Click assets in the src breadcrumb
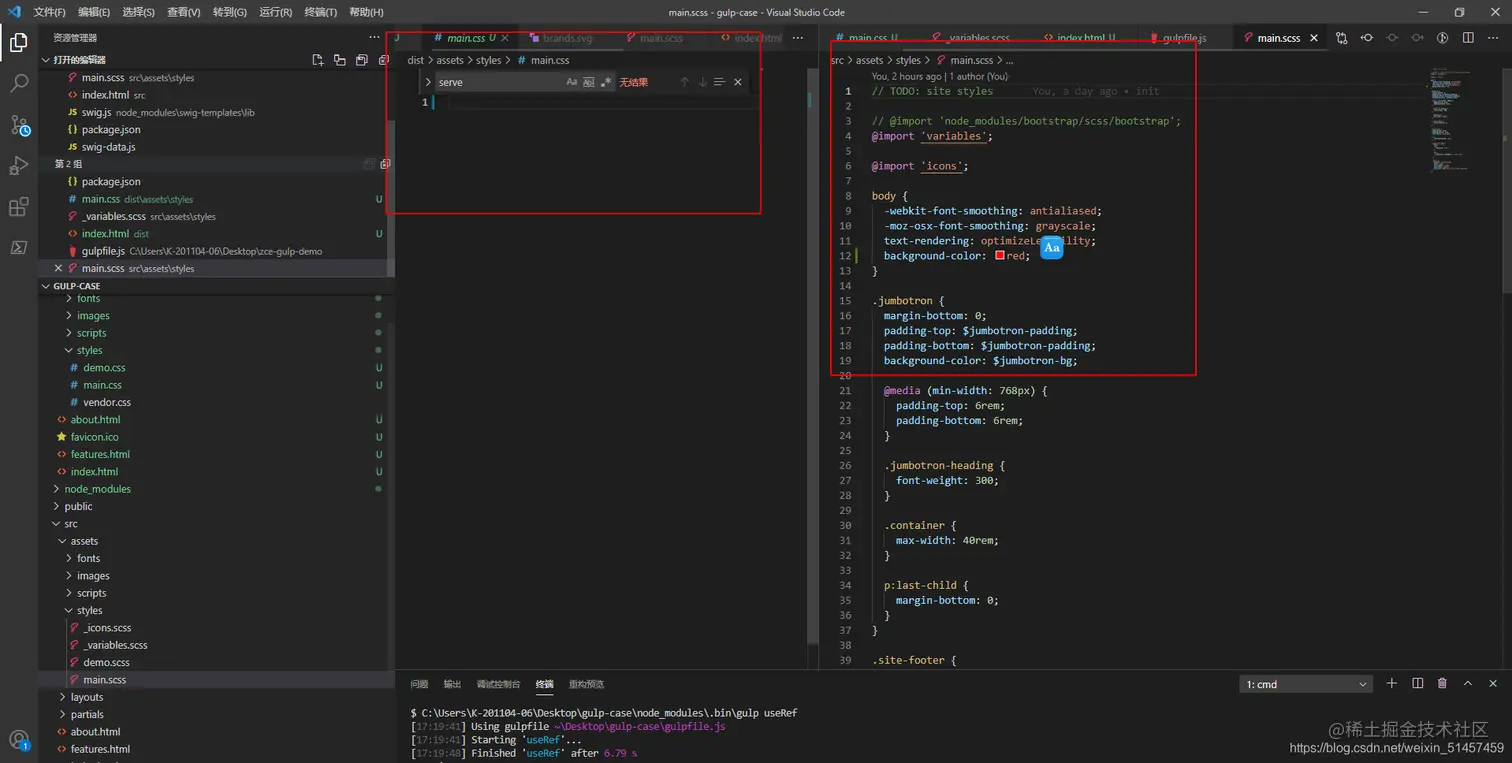Image resolution: width=1512 pixels, height=763 pixels. tap(869, 60)
